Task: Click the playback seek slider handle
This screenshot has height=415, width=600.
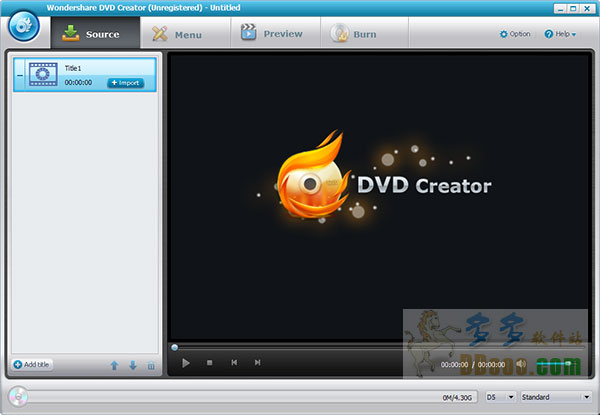Action: click(174, 347)
